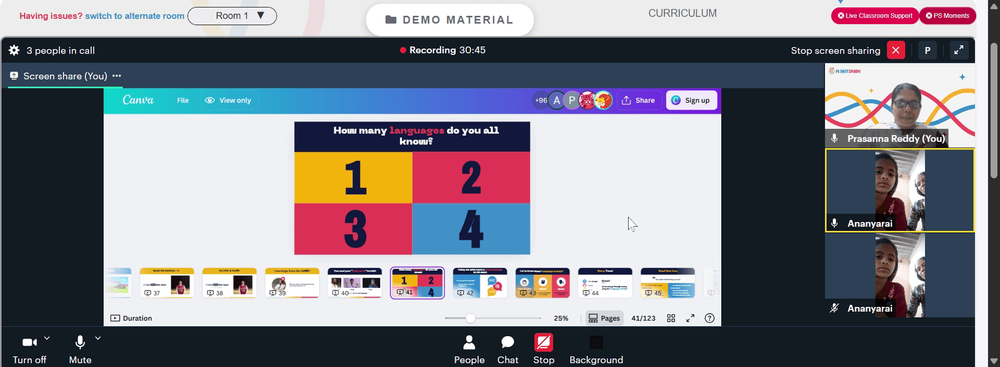
Task: Select slide thumbnail 44
Action: 605,283
